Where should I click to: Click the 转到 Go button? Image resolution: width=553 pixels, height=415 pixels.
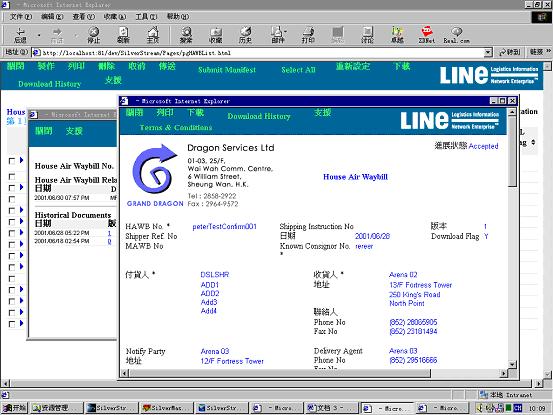point(510,53)
